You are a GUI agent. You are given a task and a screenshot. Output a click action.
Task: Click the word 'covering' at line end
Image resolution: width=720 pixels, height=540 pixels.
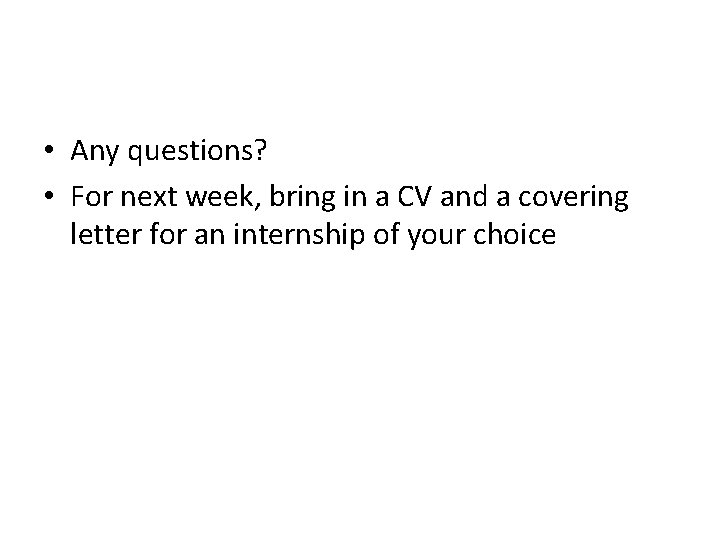tap(574, 198)
